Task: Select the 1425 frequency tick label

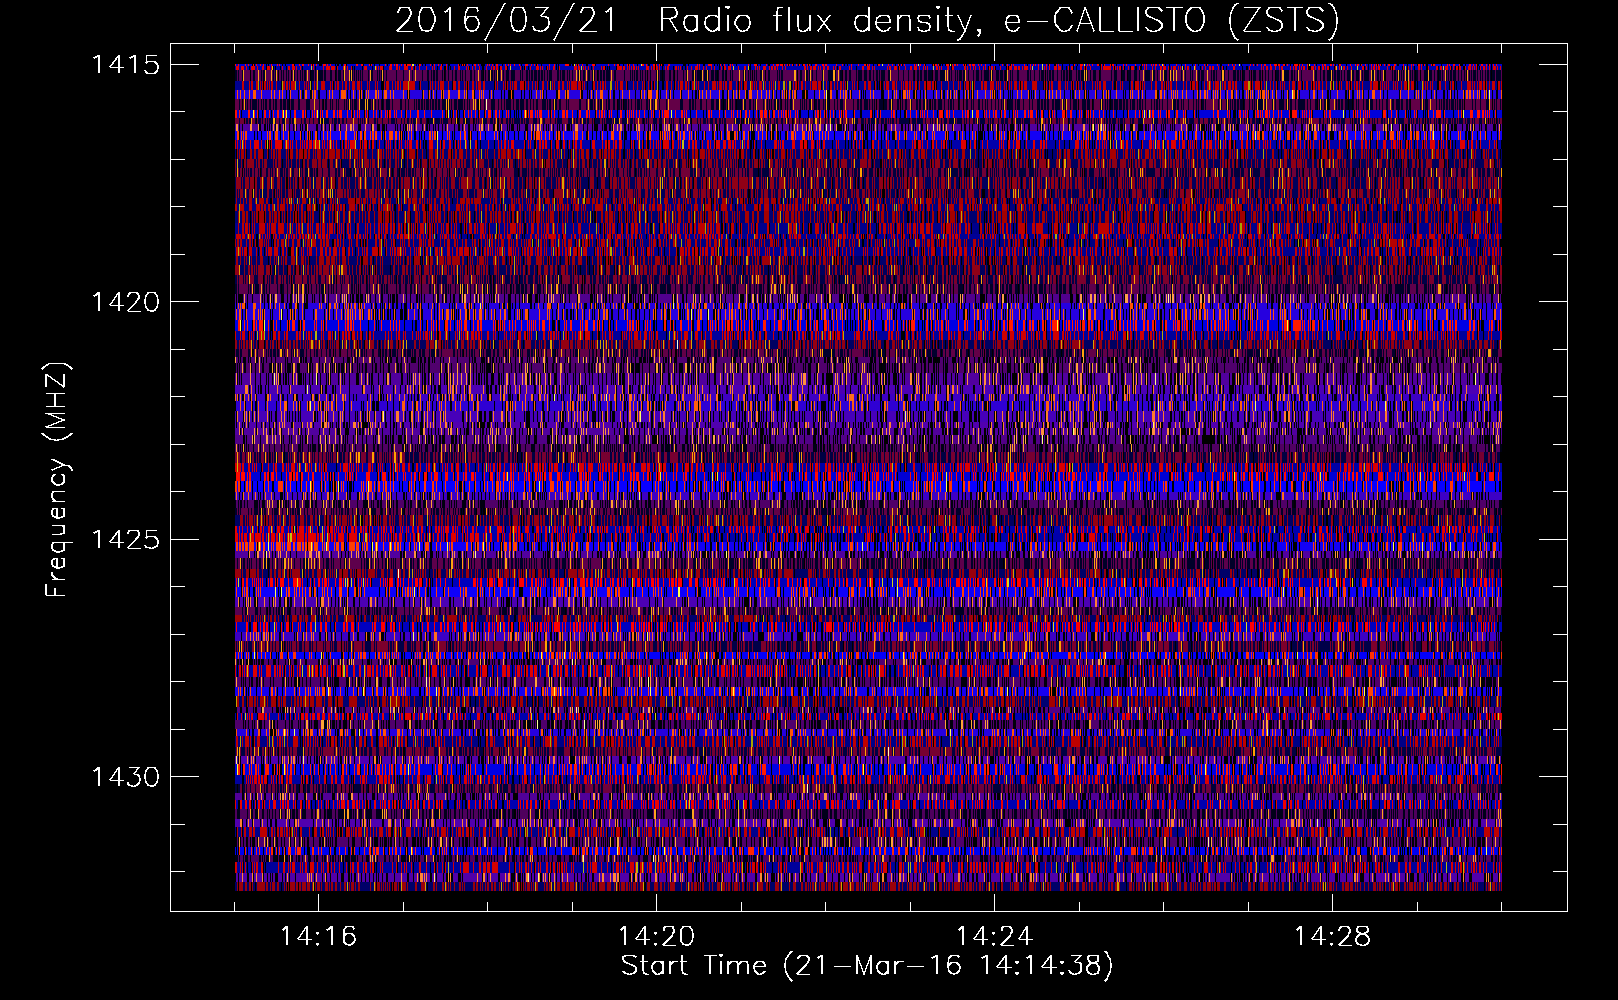Action: [125, 540]
